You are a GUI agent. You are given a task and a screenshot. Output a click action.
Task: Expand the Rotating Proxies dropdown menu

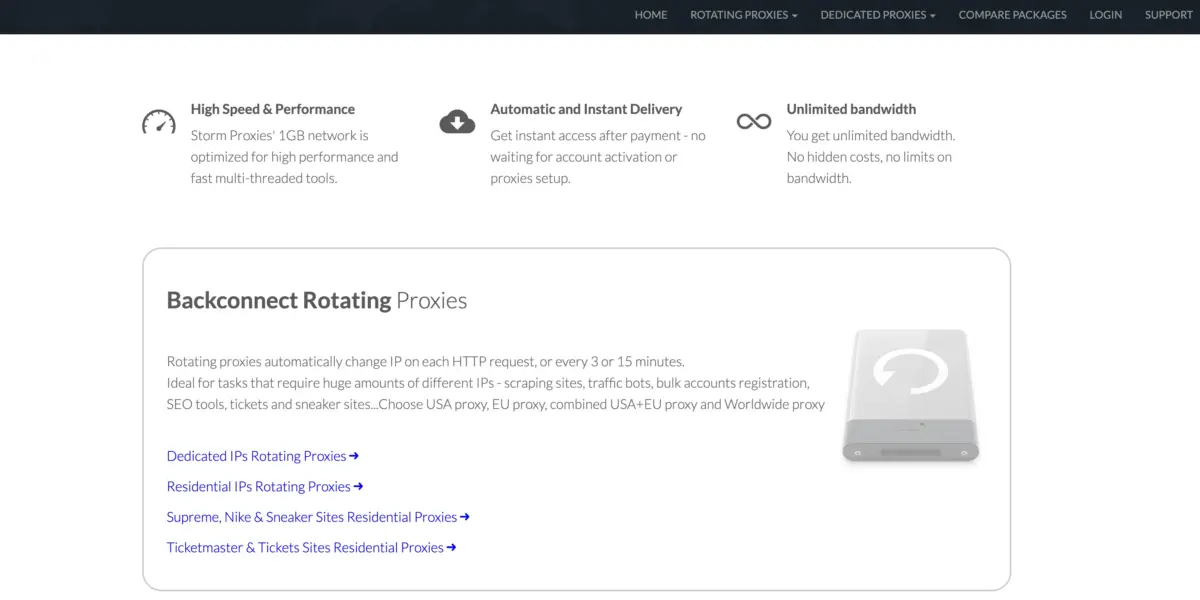click(744, 15)
